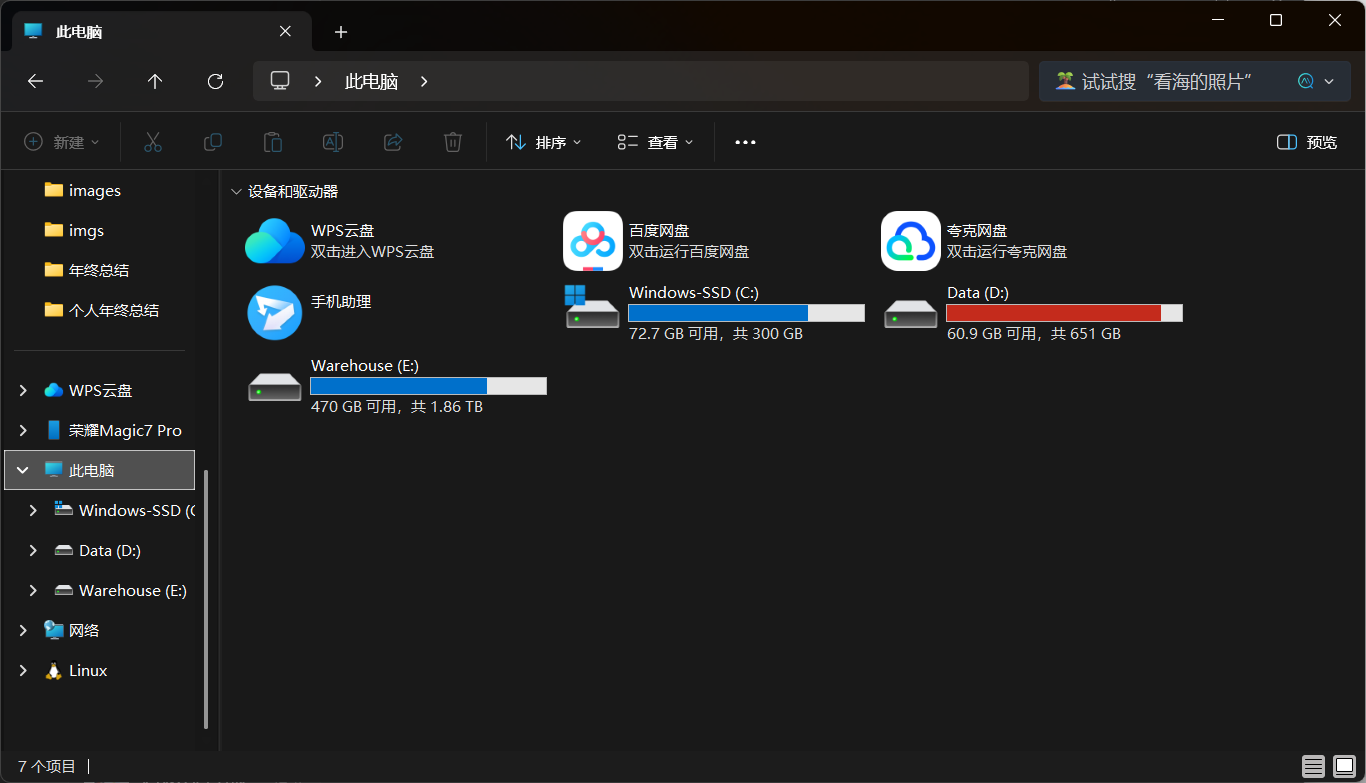This screenshot has width=1366, height=783.
Task: Select the 夸克网盘 drive icon
Action: point(911,241)
